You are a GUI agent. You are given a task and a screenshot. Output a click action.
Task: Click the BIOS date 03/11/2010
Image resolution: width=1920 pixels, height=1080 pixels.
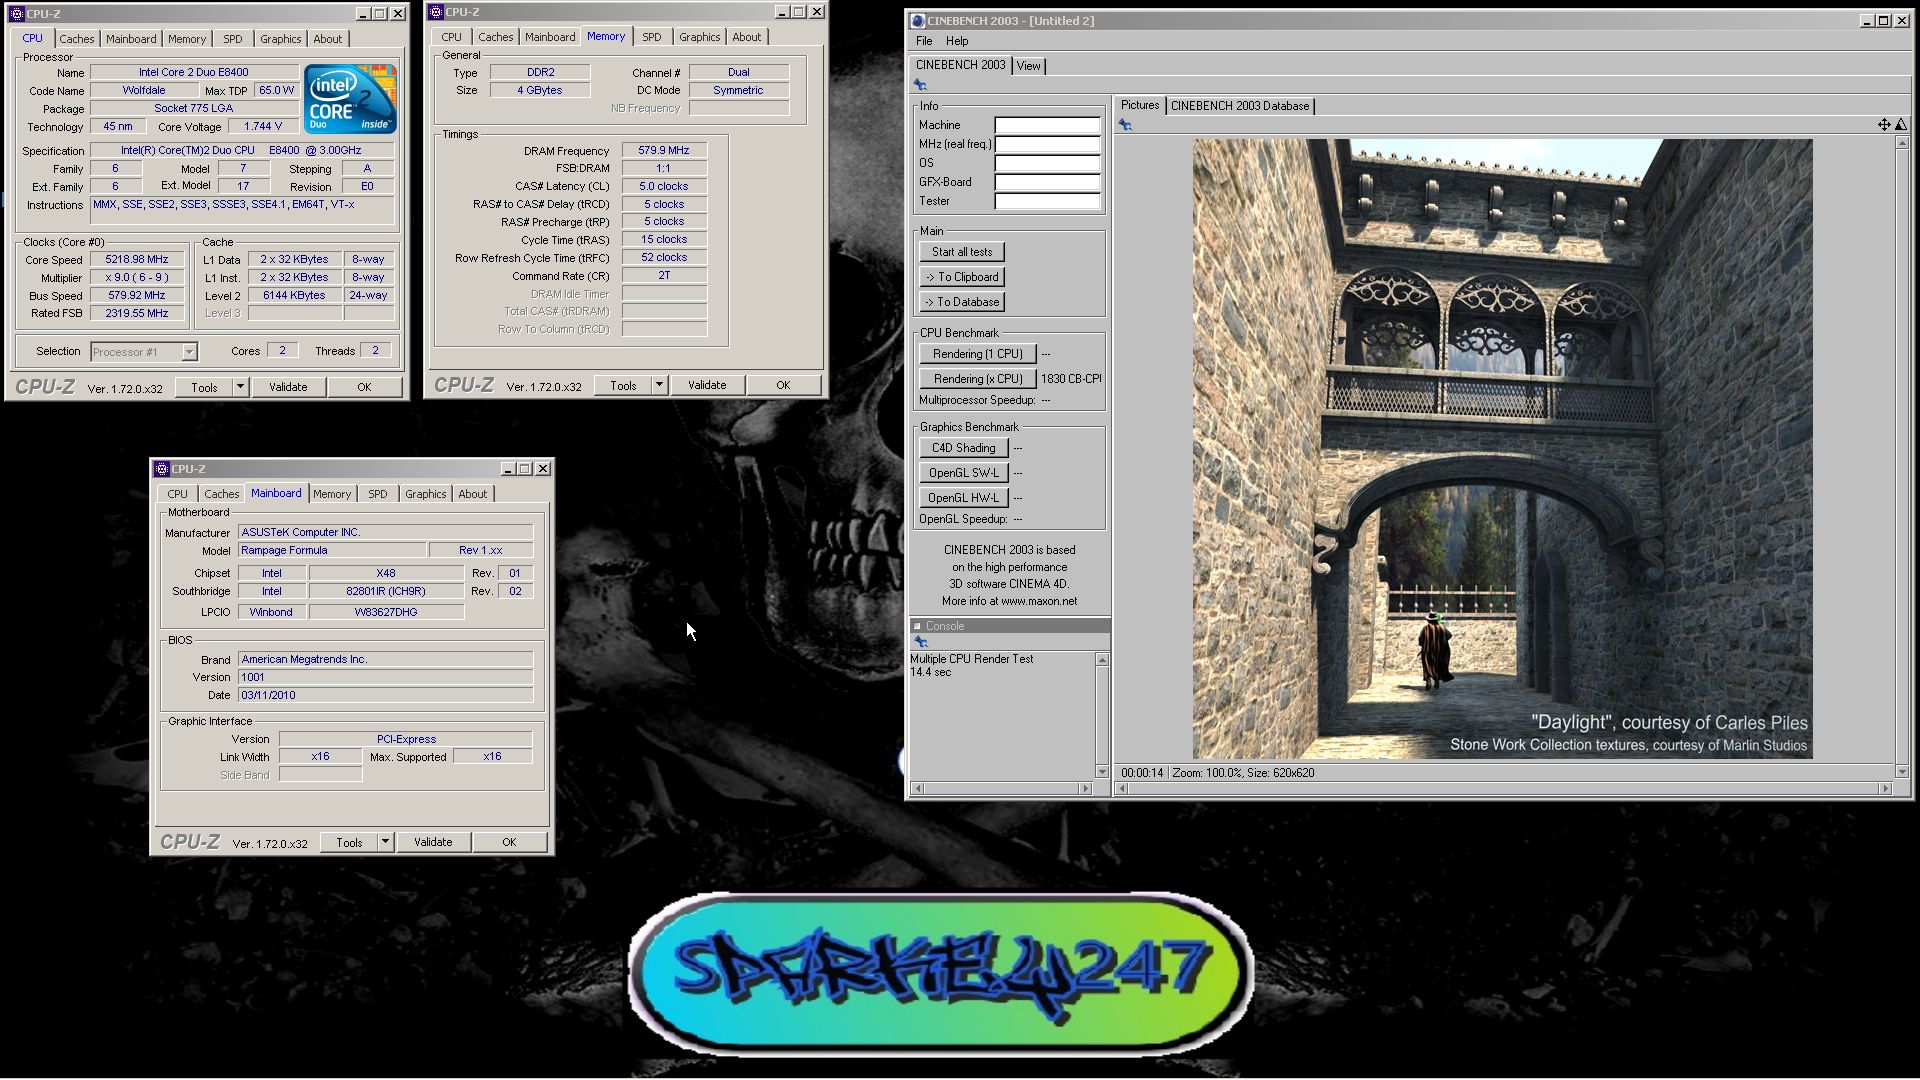pos(385,695)
